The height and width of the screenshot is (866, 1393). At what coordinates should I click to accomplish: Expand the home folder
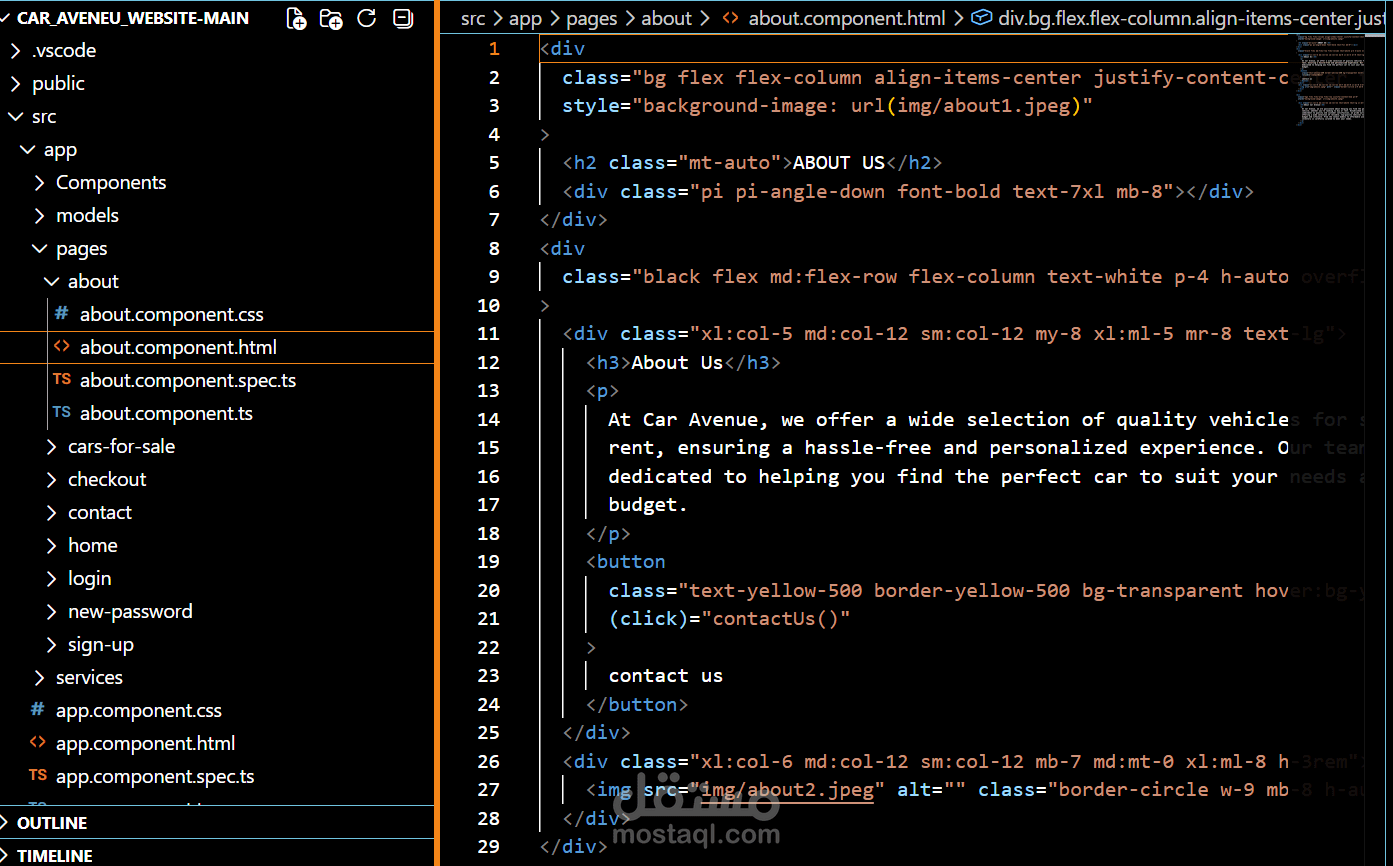pyautogui.click(x=92, y=545)
